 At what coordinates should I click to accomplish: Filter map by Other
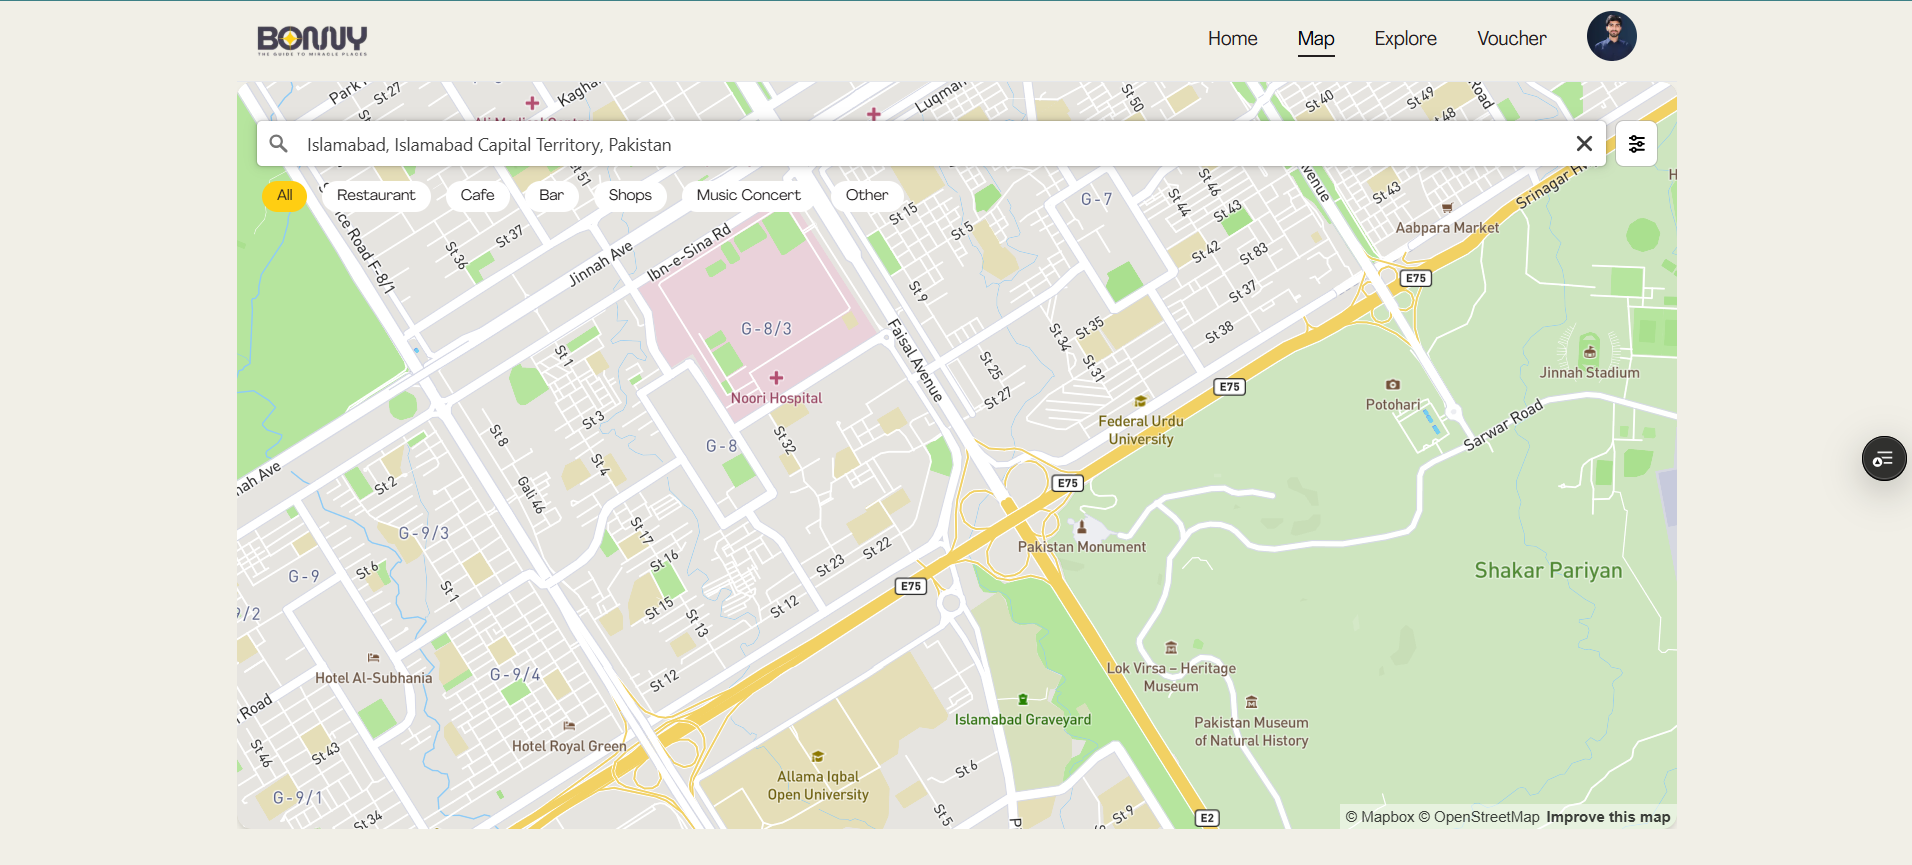867,195
